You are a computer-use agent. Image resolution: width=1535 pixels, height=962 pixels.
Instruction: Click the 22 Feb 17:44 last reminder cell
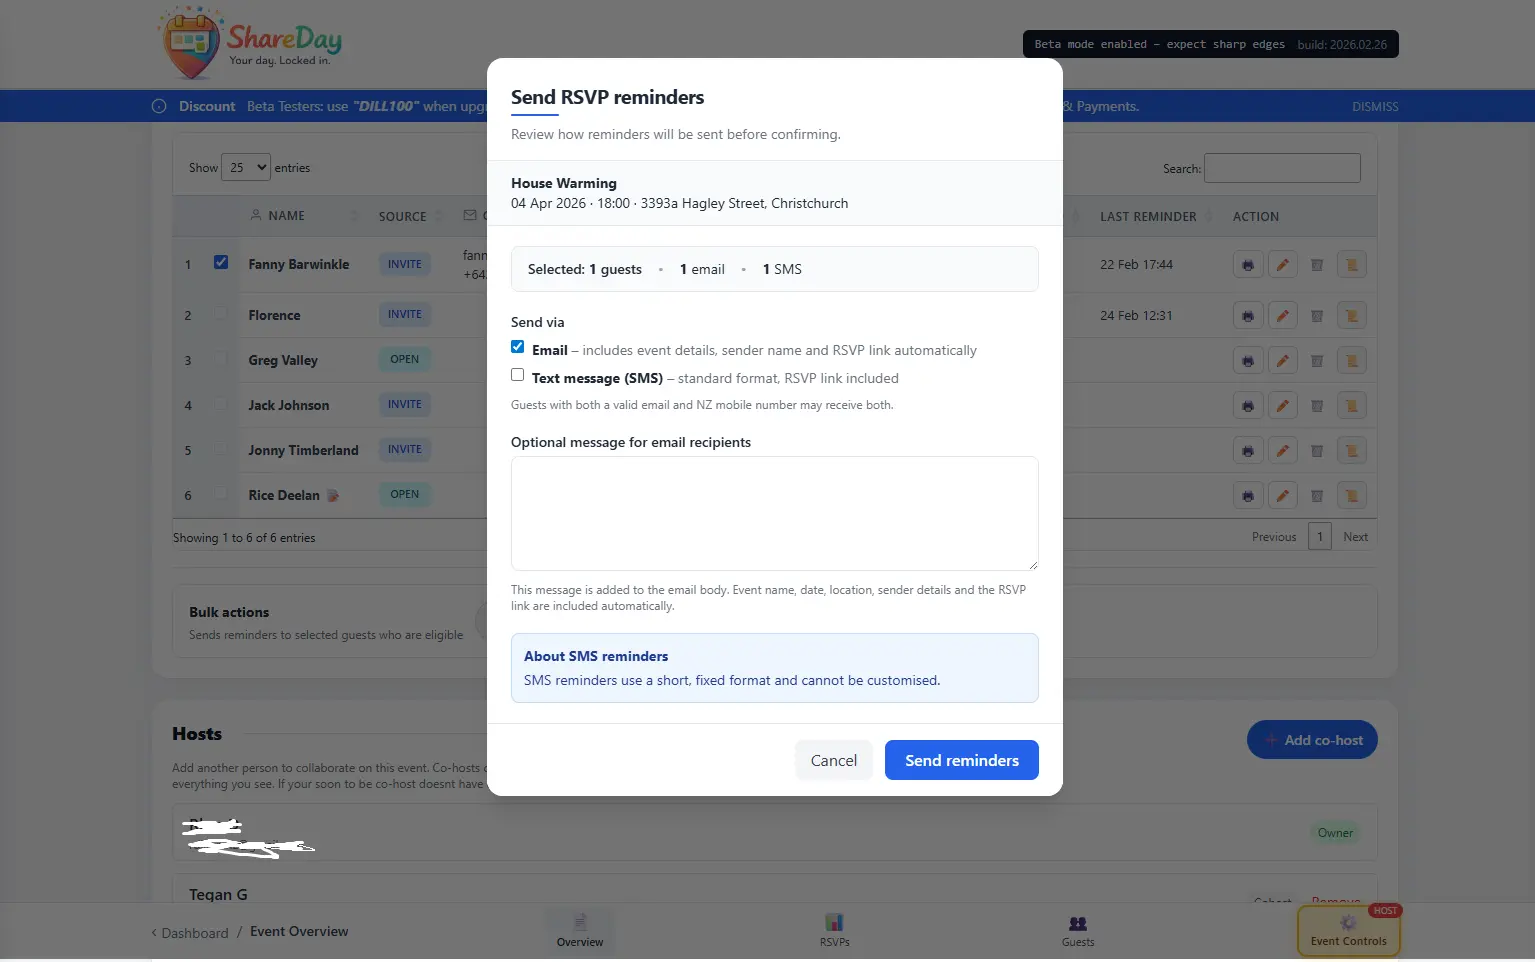tap(1136, 265)
